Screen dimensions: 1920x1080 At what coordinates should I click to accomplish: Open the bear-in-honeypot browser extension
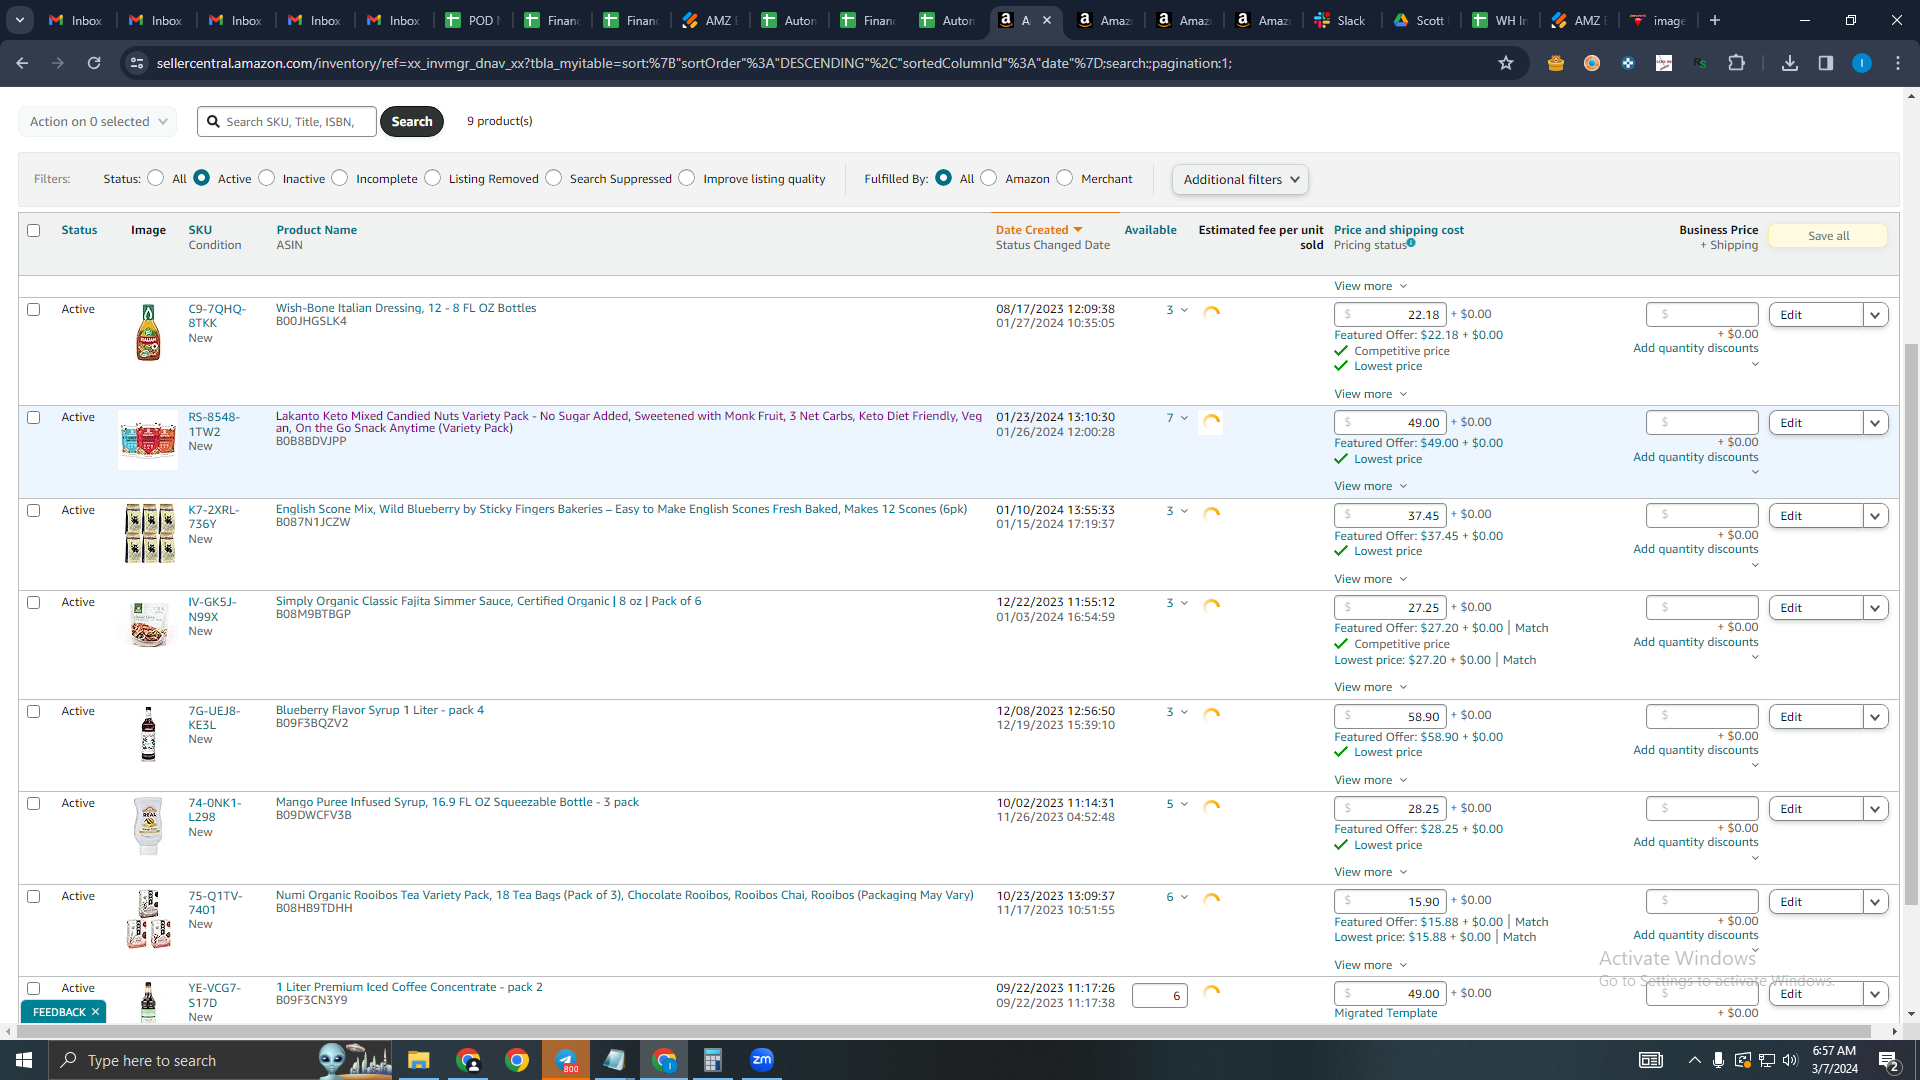pos(1555,63)
